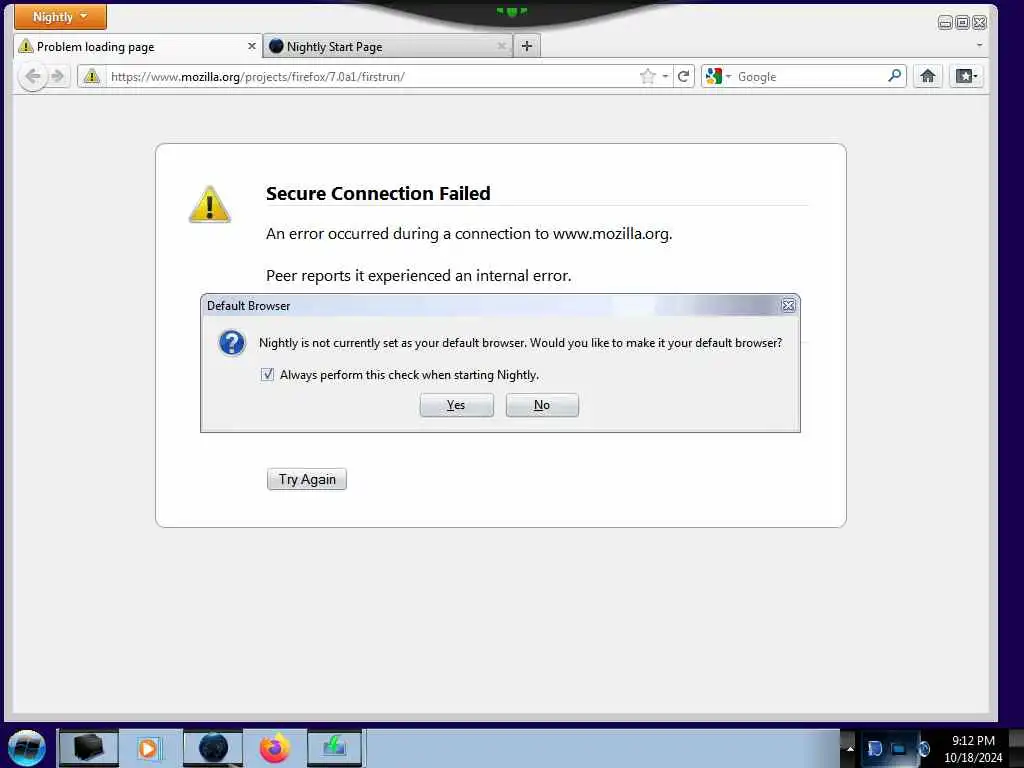Click the Secure Connection Failed heading
Screen dimensions: 1024x768
[378, 193]
